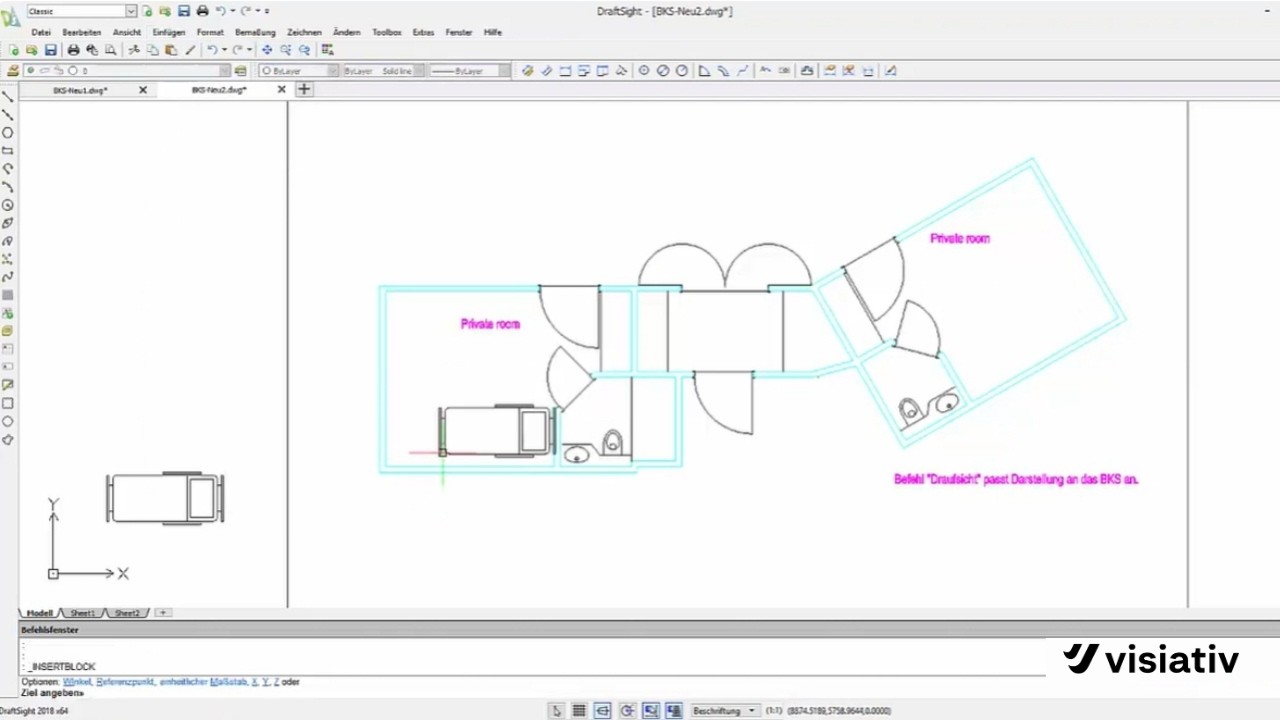
Task: Toggle Polar tracking in the status bar
Action: tap(627, 711)
